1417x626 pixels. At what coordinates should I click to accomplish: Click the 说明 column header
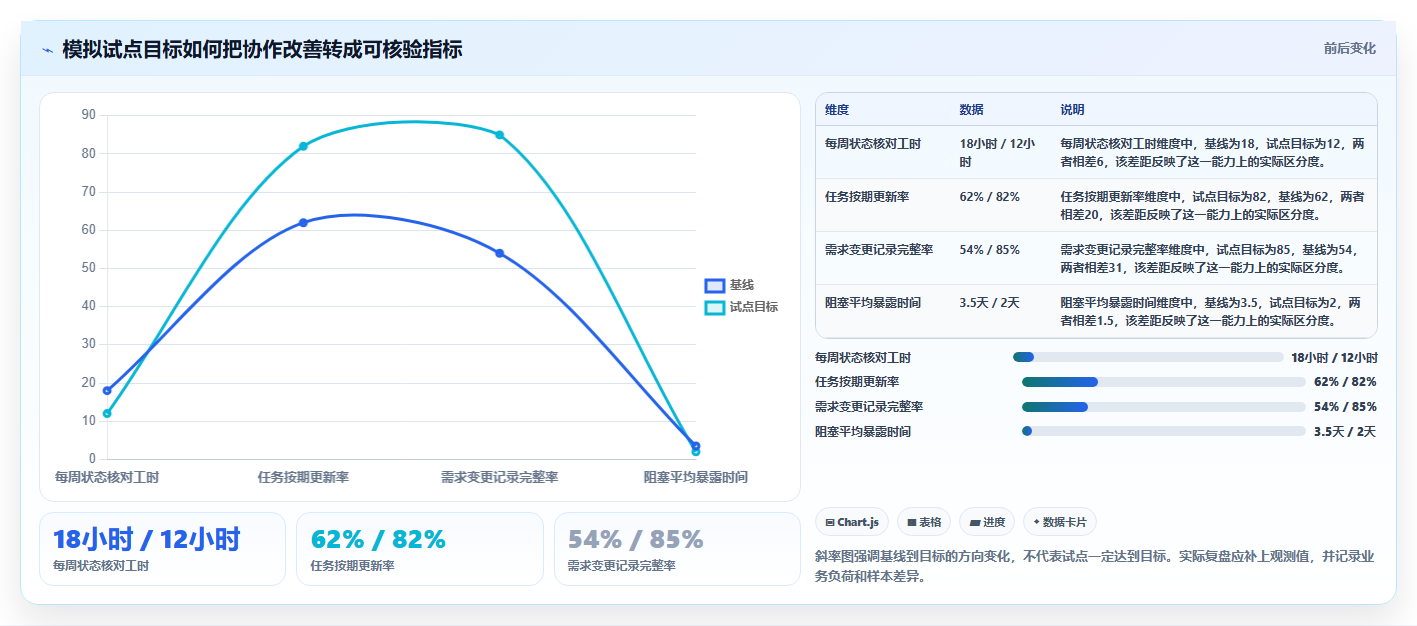1072,110
